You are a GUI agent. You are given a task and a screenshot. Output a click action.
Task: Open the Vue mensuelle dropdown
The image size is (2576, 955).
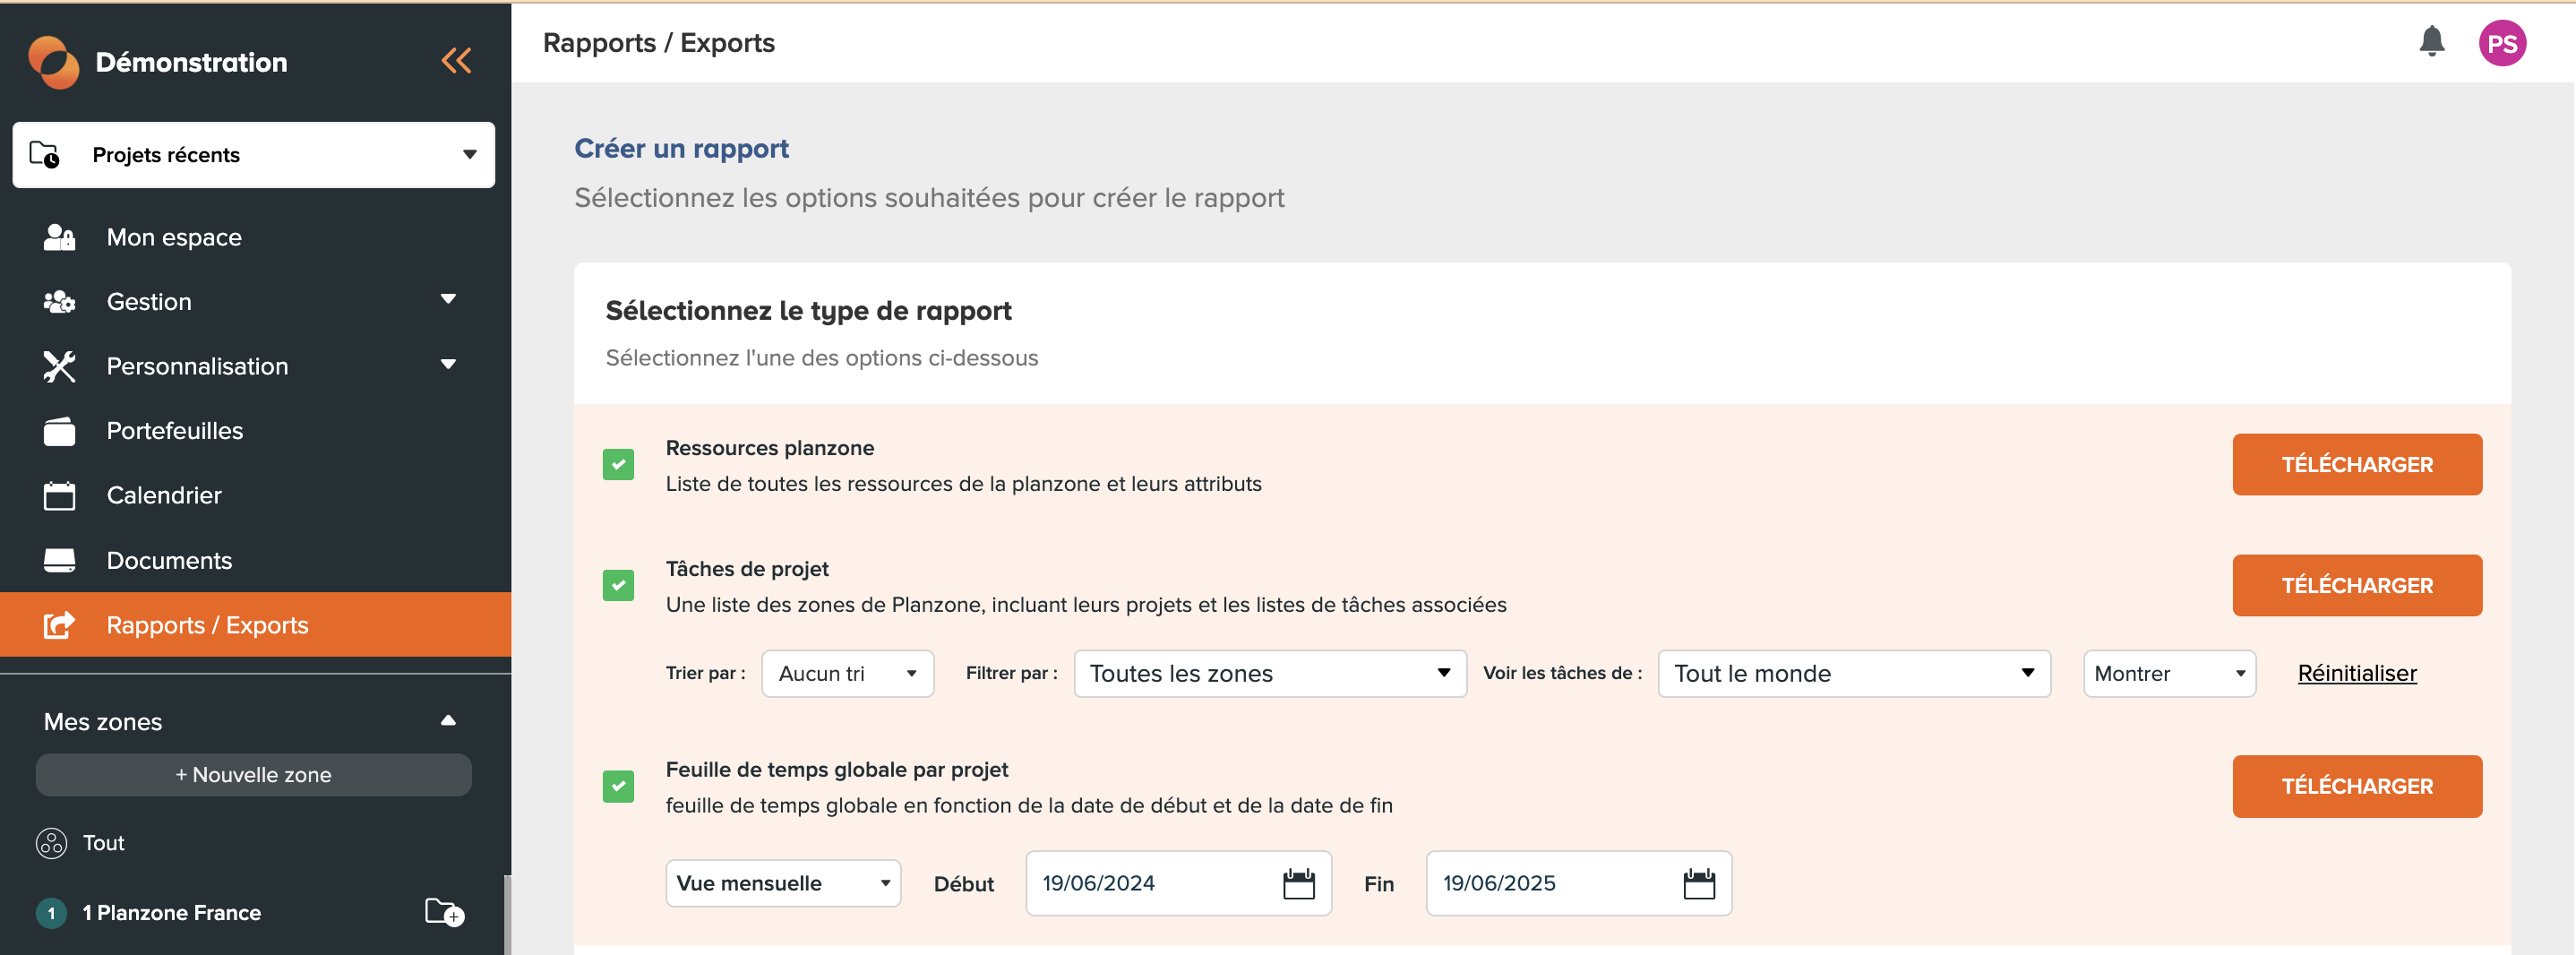click(x=783, y=883)
